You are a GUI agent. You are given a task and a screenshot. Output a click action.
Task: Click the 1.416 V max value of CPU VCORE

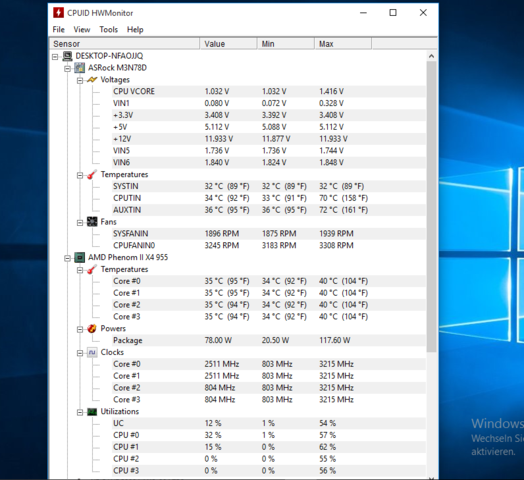point(331,92)
